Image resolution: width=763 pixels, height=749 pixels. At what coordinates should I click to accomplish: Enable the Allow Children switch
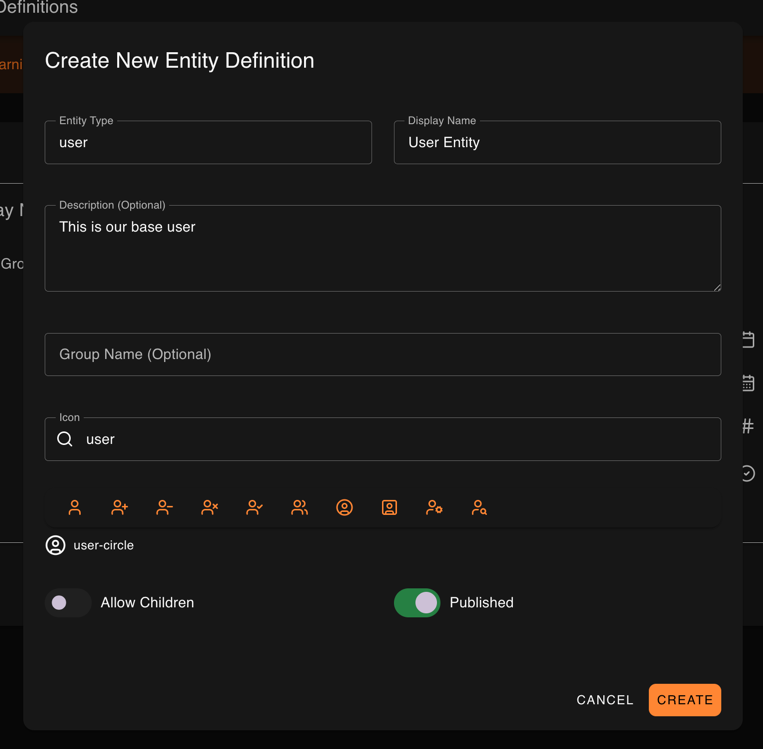[68, 603]
